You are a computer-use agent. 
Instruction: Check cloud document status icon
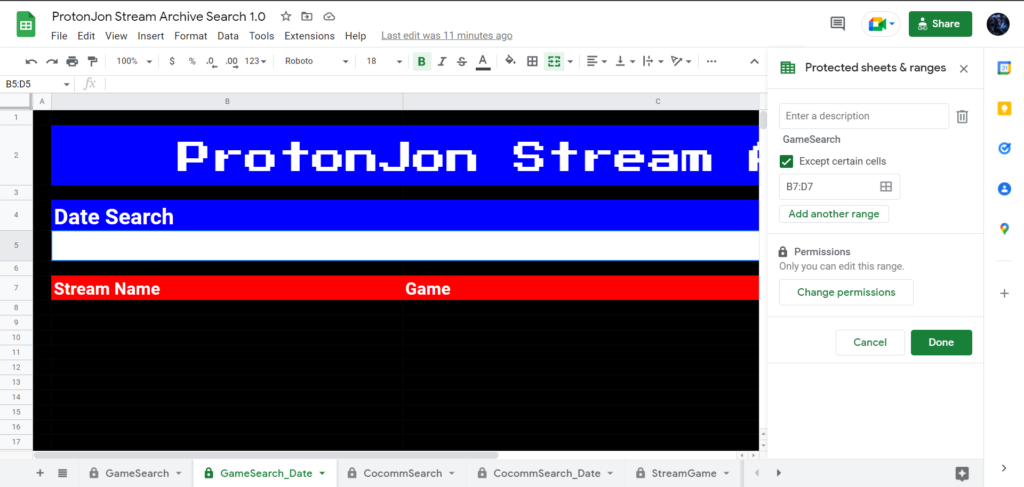329,16
